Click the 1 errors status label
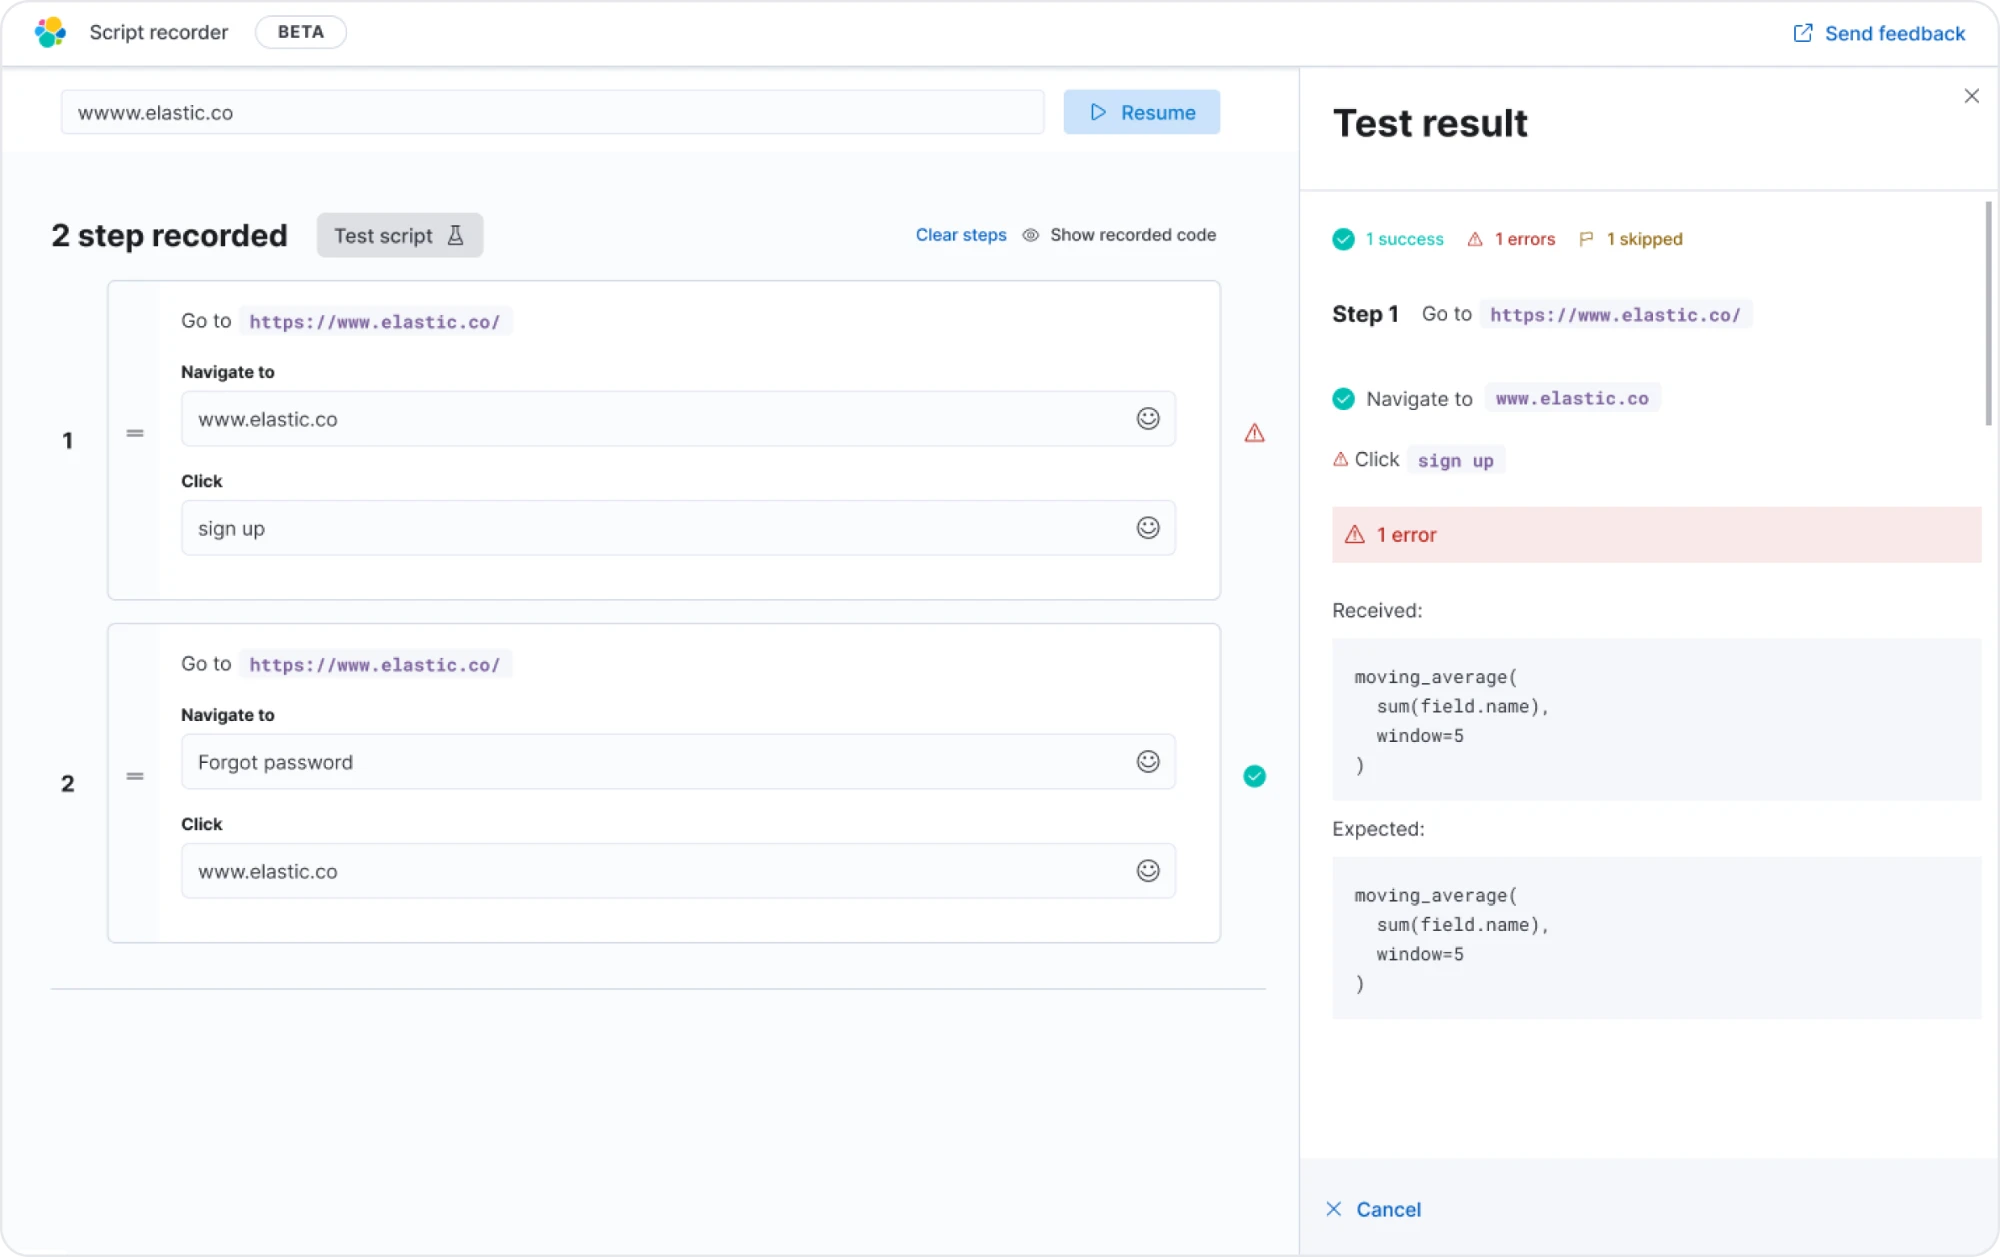This screenshot has width=2000, height=1257. pos(1511,239)
